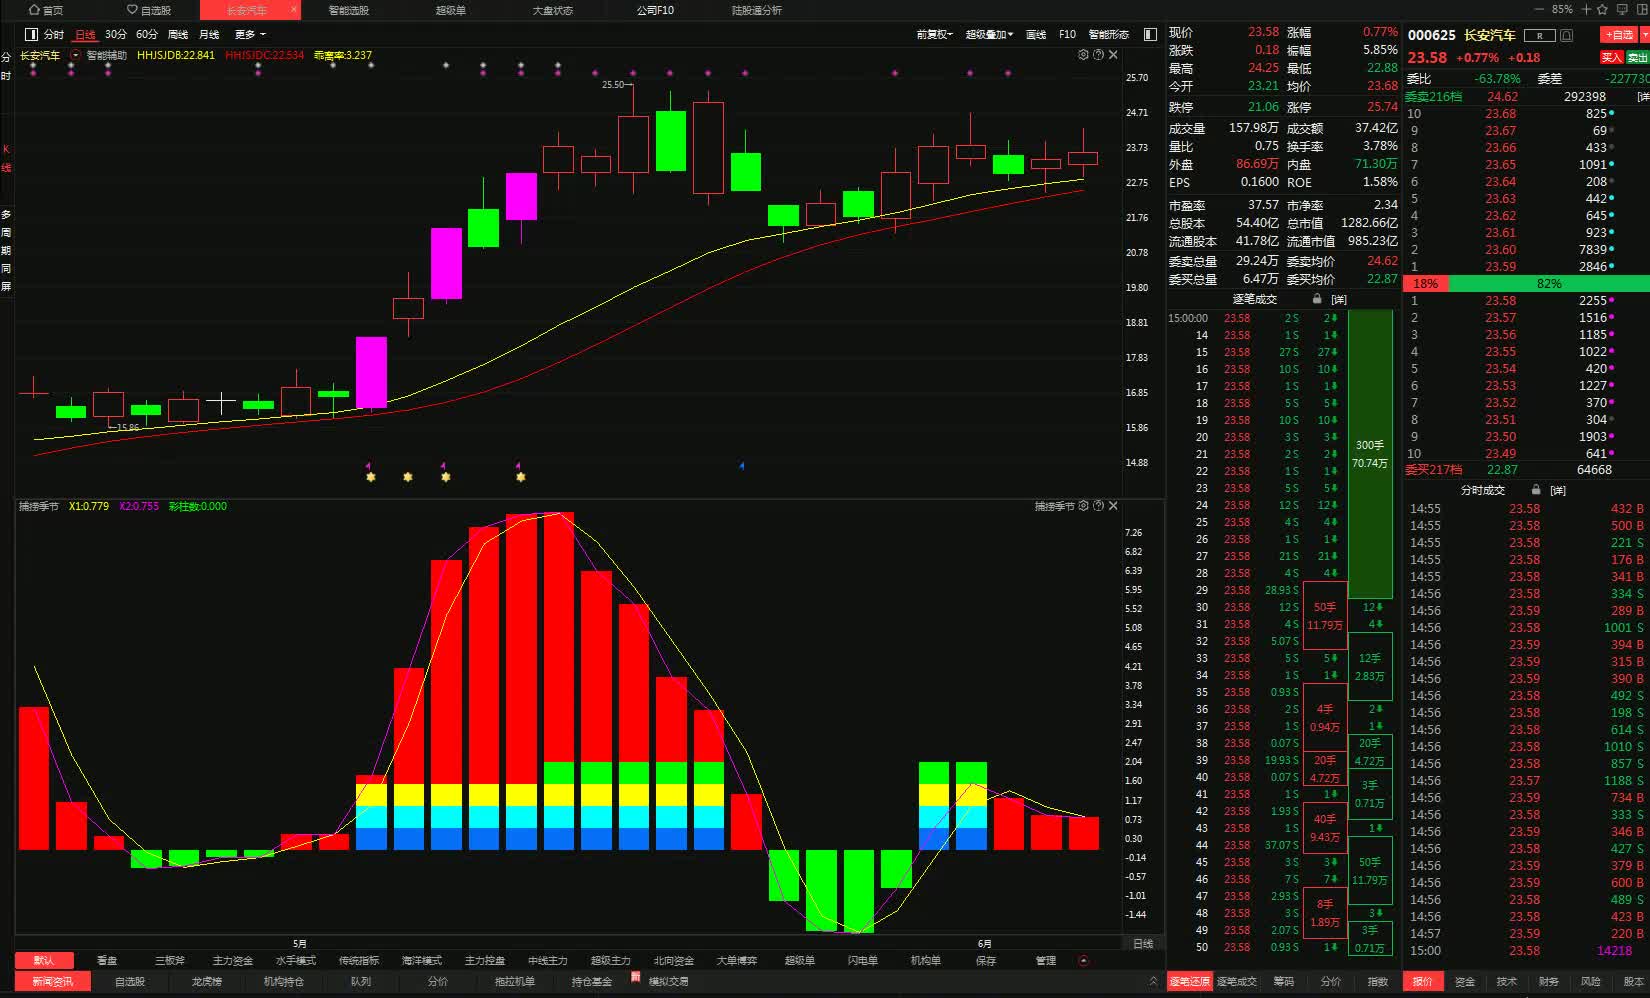Activate the 画线 drawing tool

[1036, 34]
